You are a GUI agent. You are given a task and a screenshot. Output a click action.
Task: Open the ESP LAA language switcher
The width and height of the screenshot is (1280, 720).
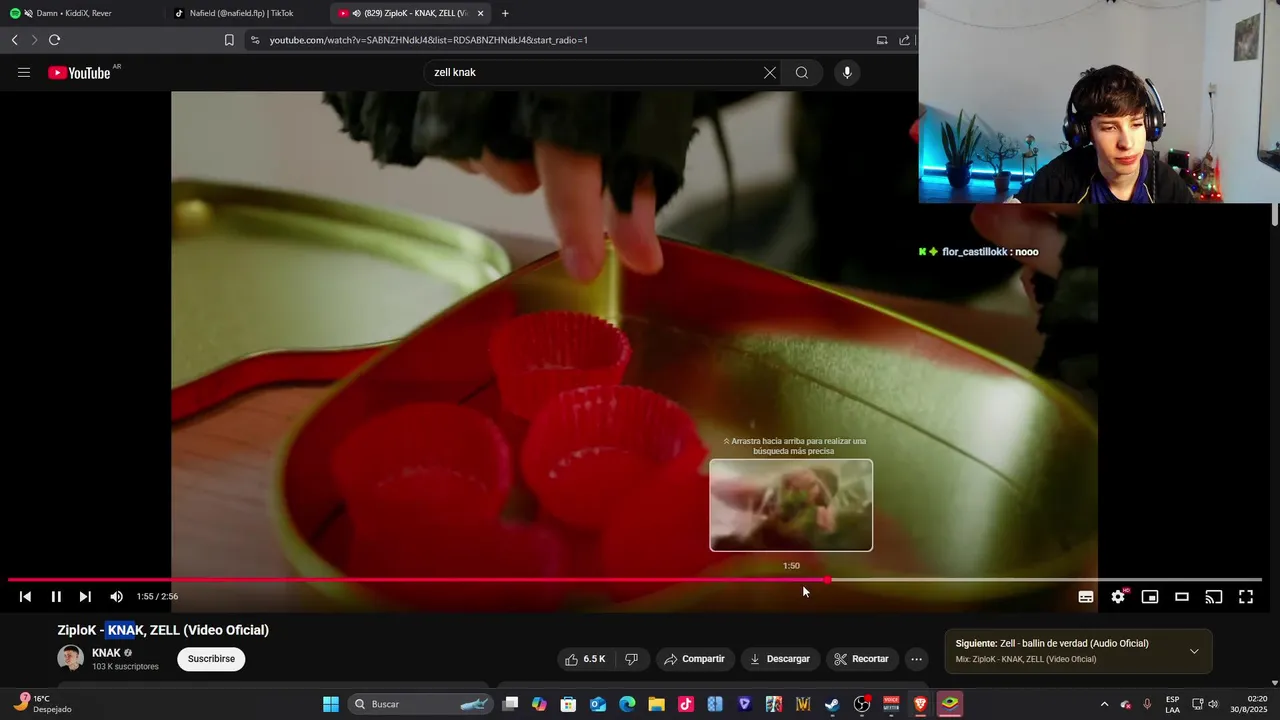(1172, 704)
